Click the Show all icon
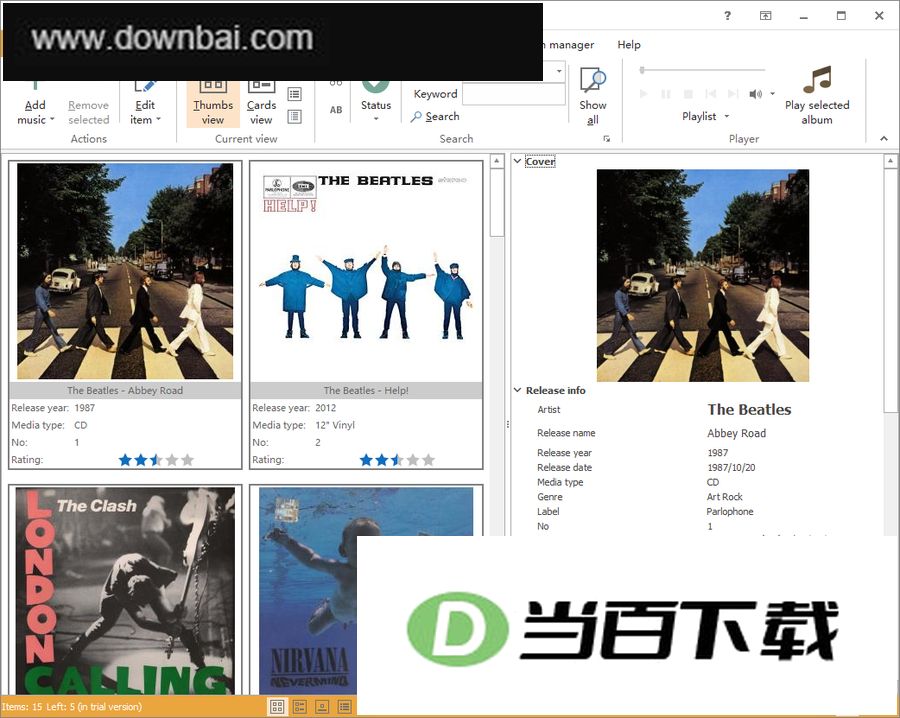Screen dimensions: 900x718 pos(593,96)
